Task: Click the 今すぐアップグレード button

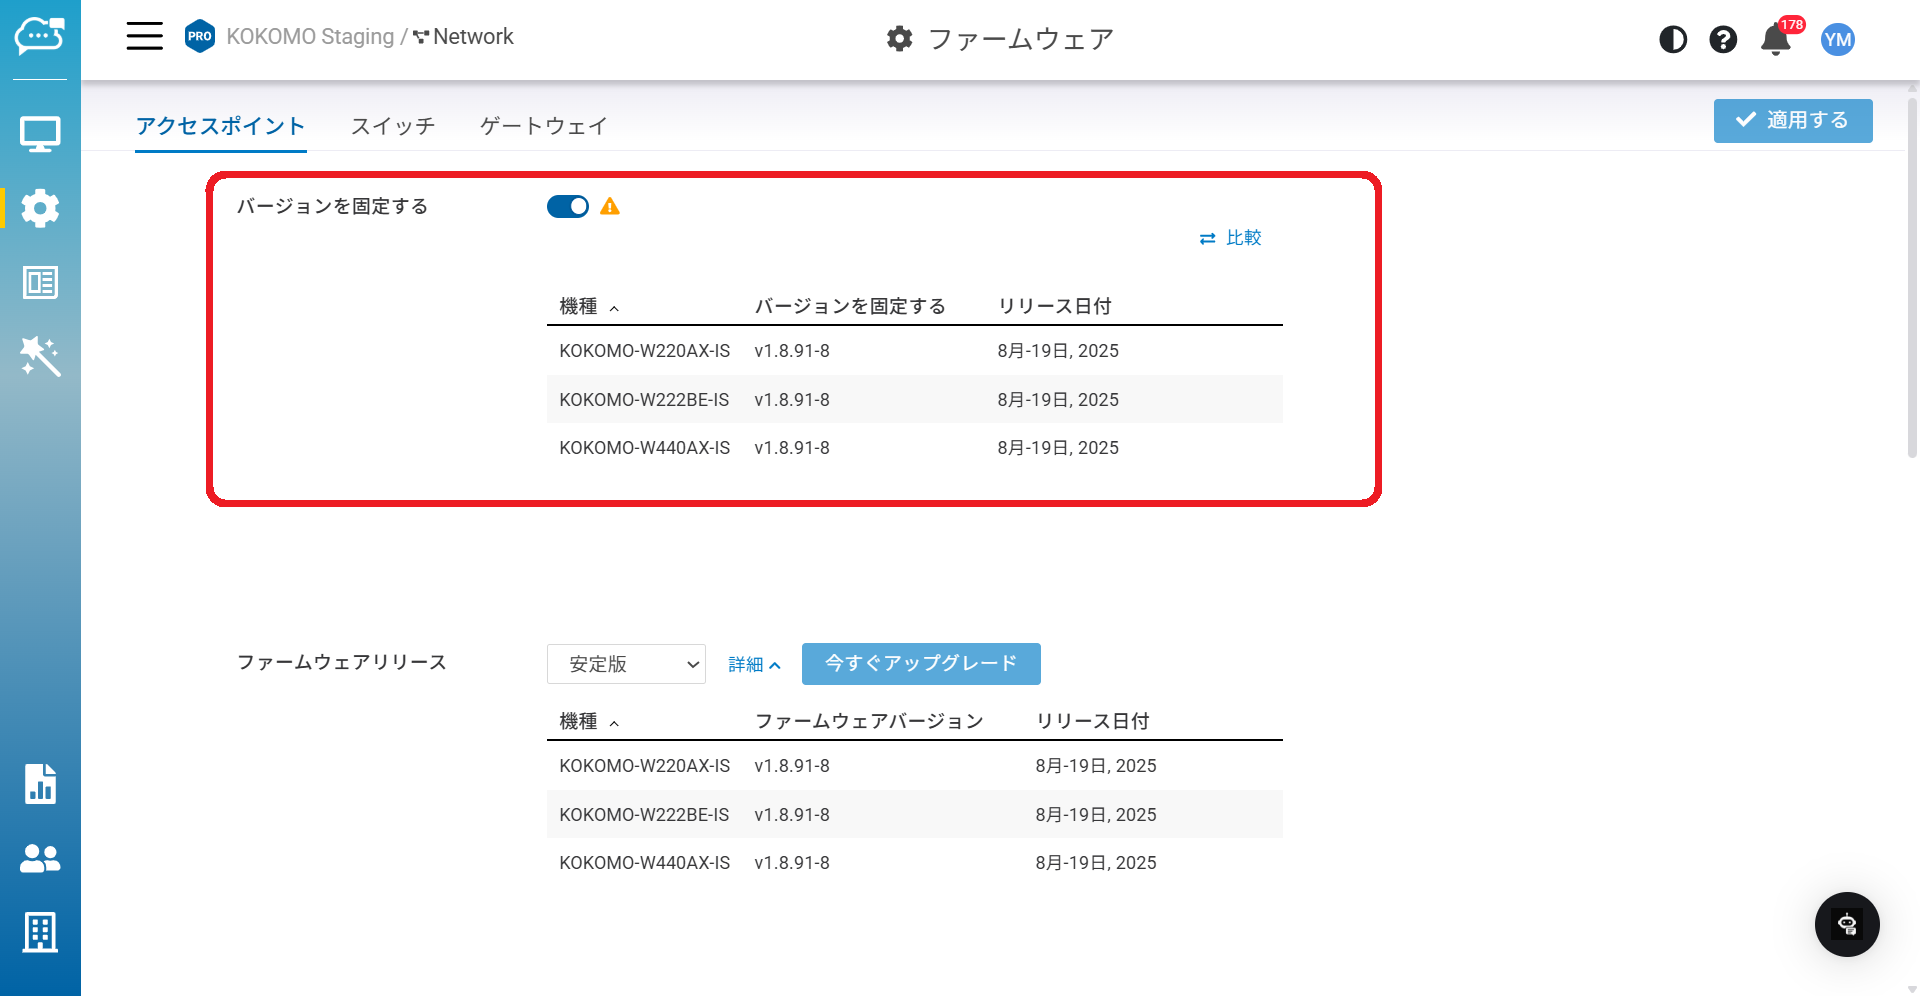Action: tap(921, 664)
